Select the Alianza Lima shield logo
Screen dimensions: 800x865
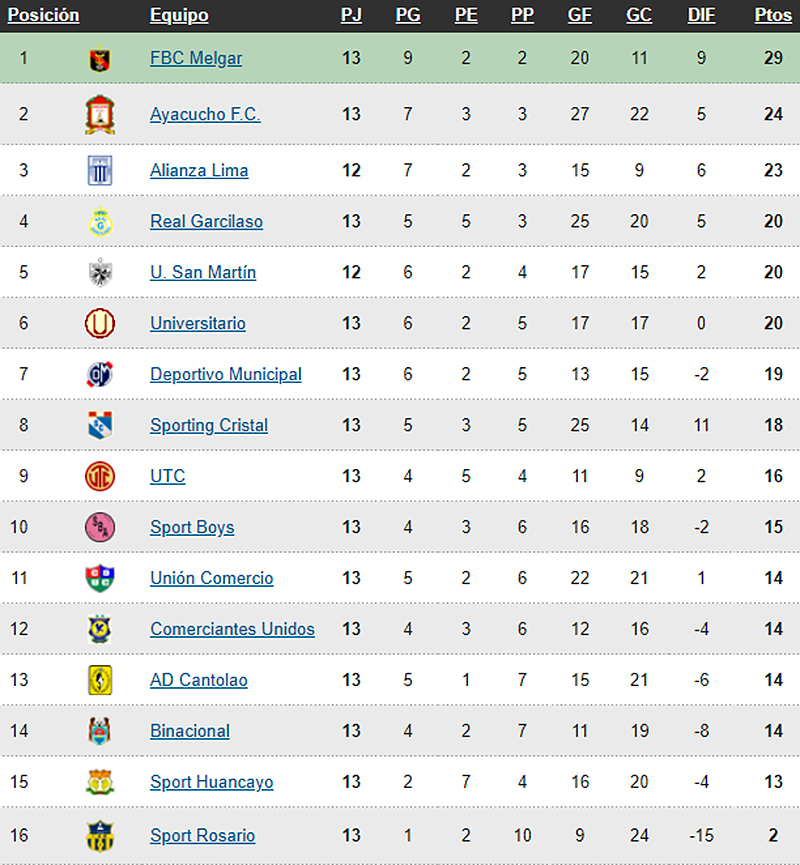pyautogui.click(x=100, y=170)
